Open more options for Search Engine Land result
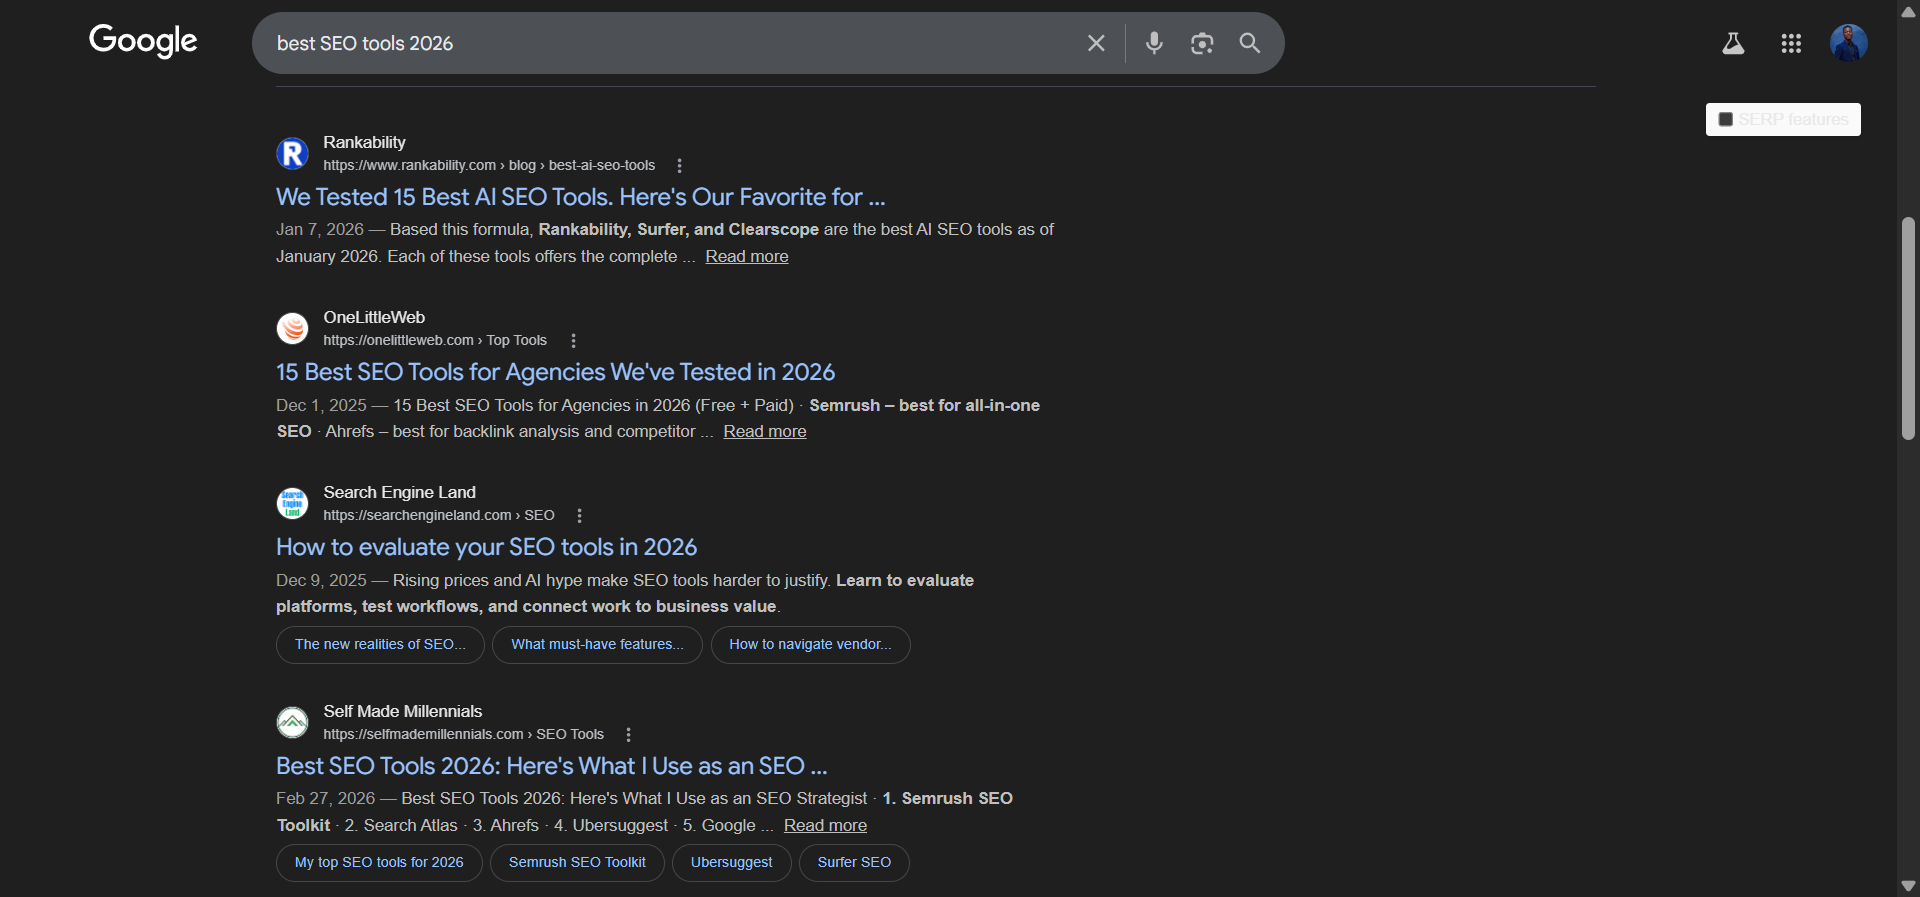The height and width of the screenshot is (897, 1920). tap(579, 516)
